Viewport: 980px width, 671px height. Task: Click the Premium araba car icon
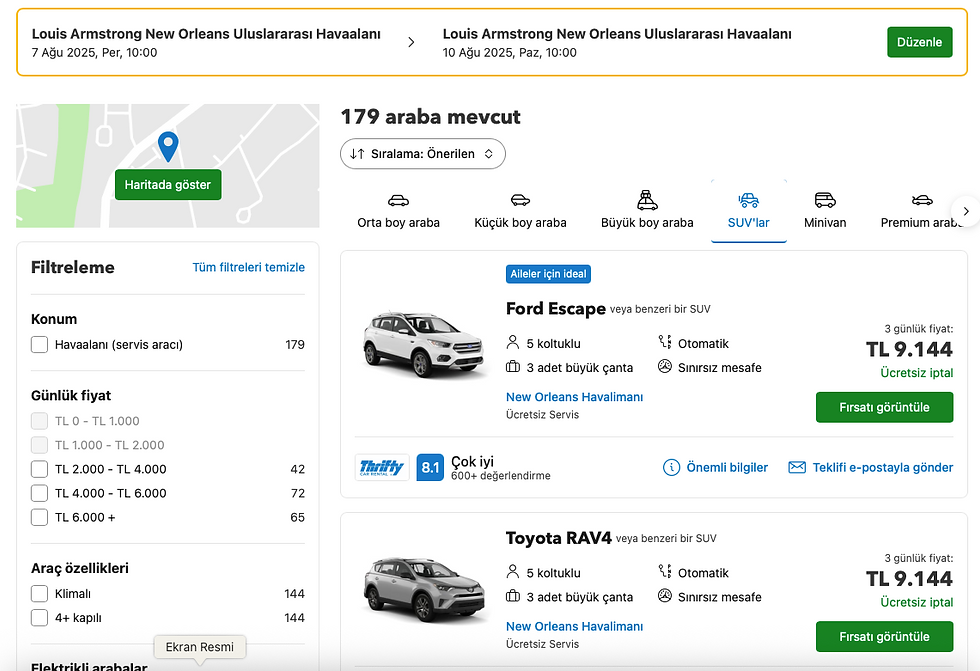[922, 201]
